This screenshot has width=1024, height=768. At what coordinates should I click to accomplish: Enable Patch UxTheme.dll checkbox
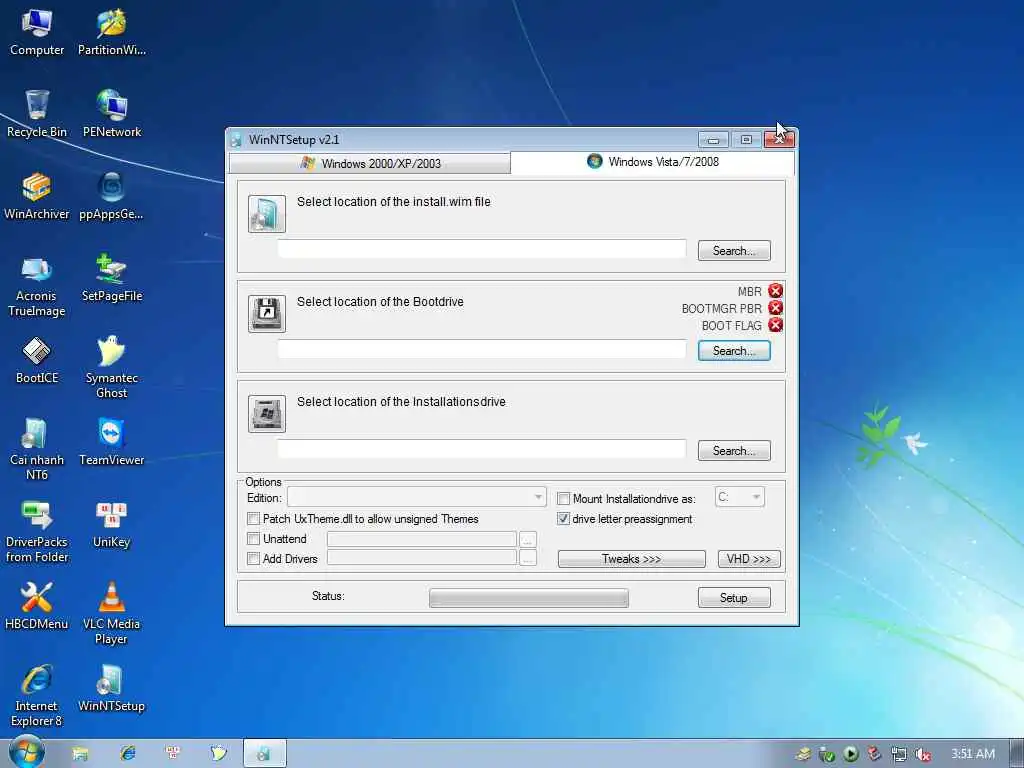(x=253, y=519)
